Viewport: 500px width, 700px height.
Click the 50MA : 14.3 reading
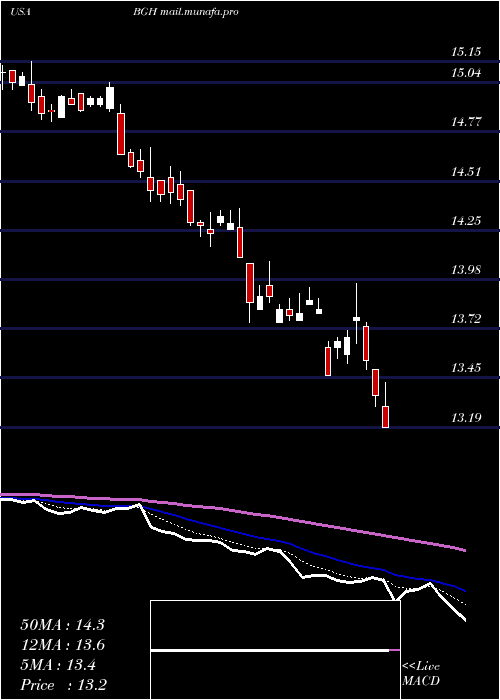tap(62, 625)
